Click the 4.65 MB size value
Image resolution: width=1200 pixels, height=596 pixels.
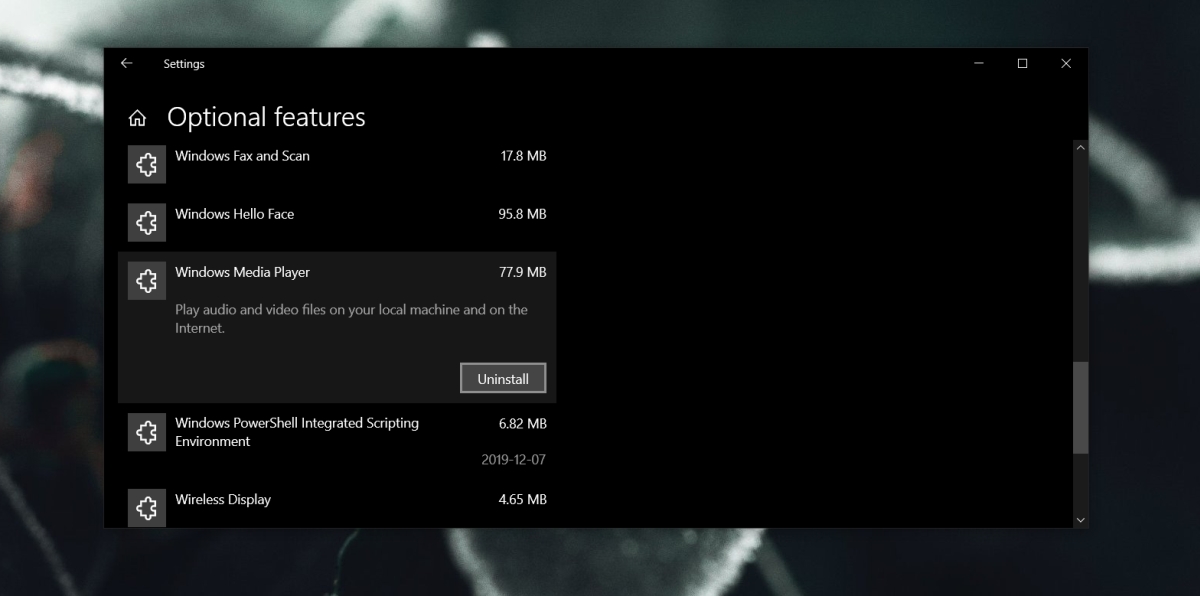523,499
